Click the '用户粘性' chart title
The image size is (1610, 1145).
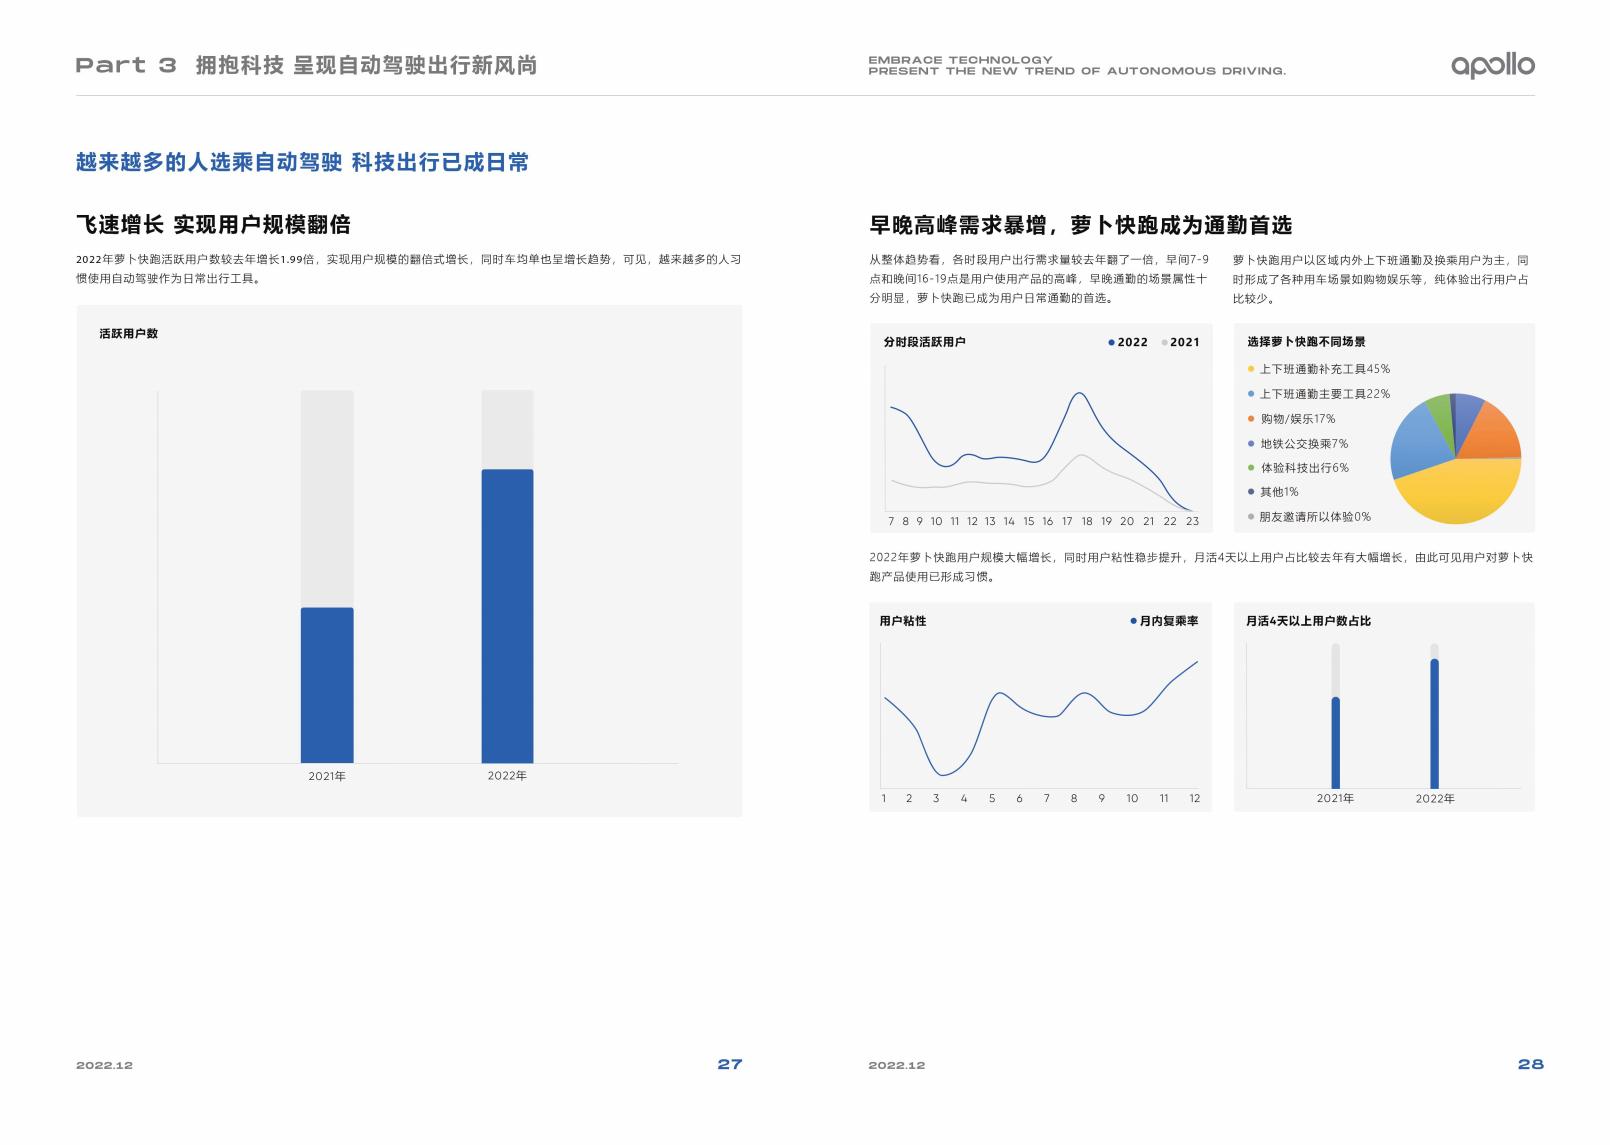[x=903, y=621]
